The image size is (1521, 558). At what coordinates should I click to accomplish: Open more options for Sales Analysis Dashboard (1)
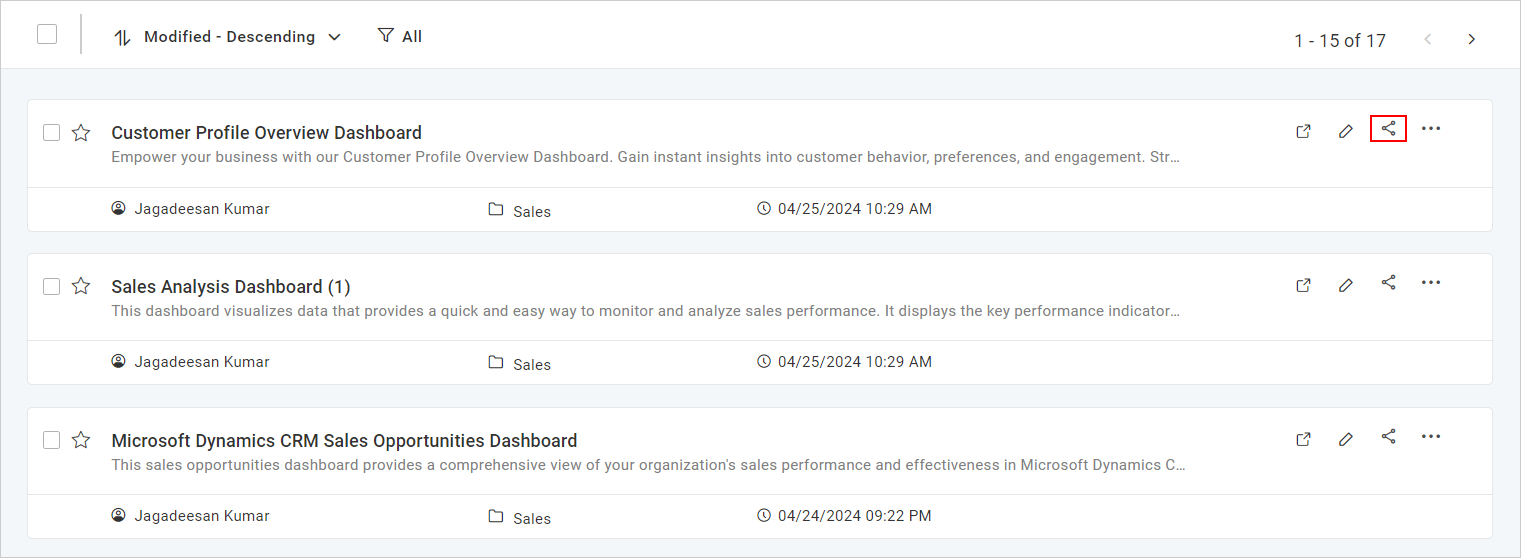tap(1431, 283)
